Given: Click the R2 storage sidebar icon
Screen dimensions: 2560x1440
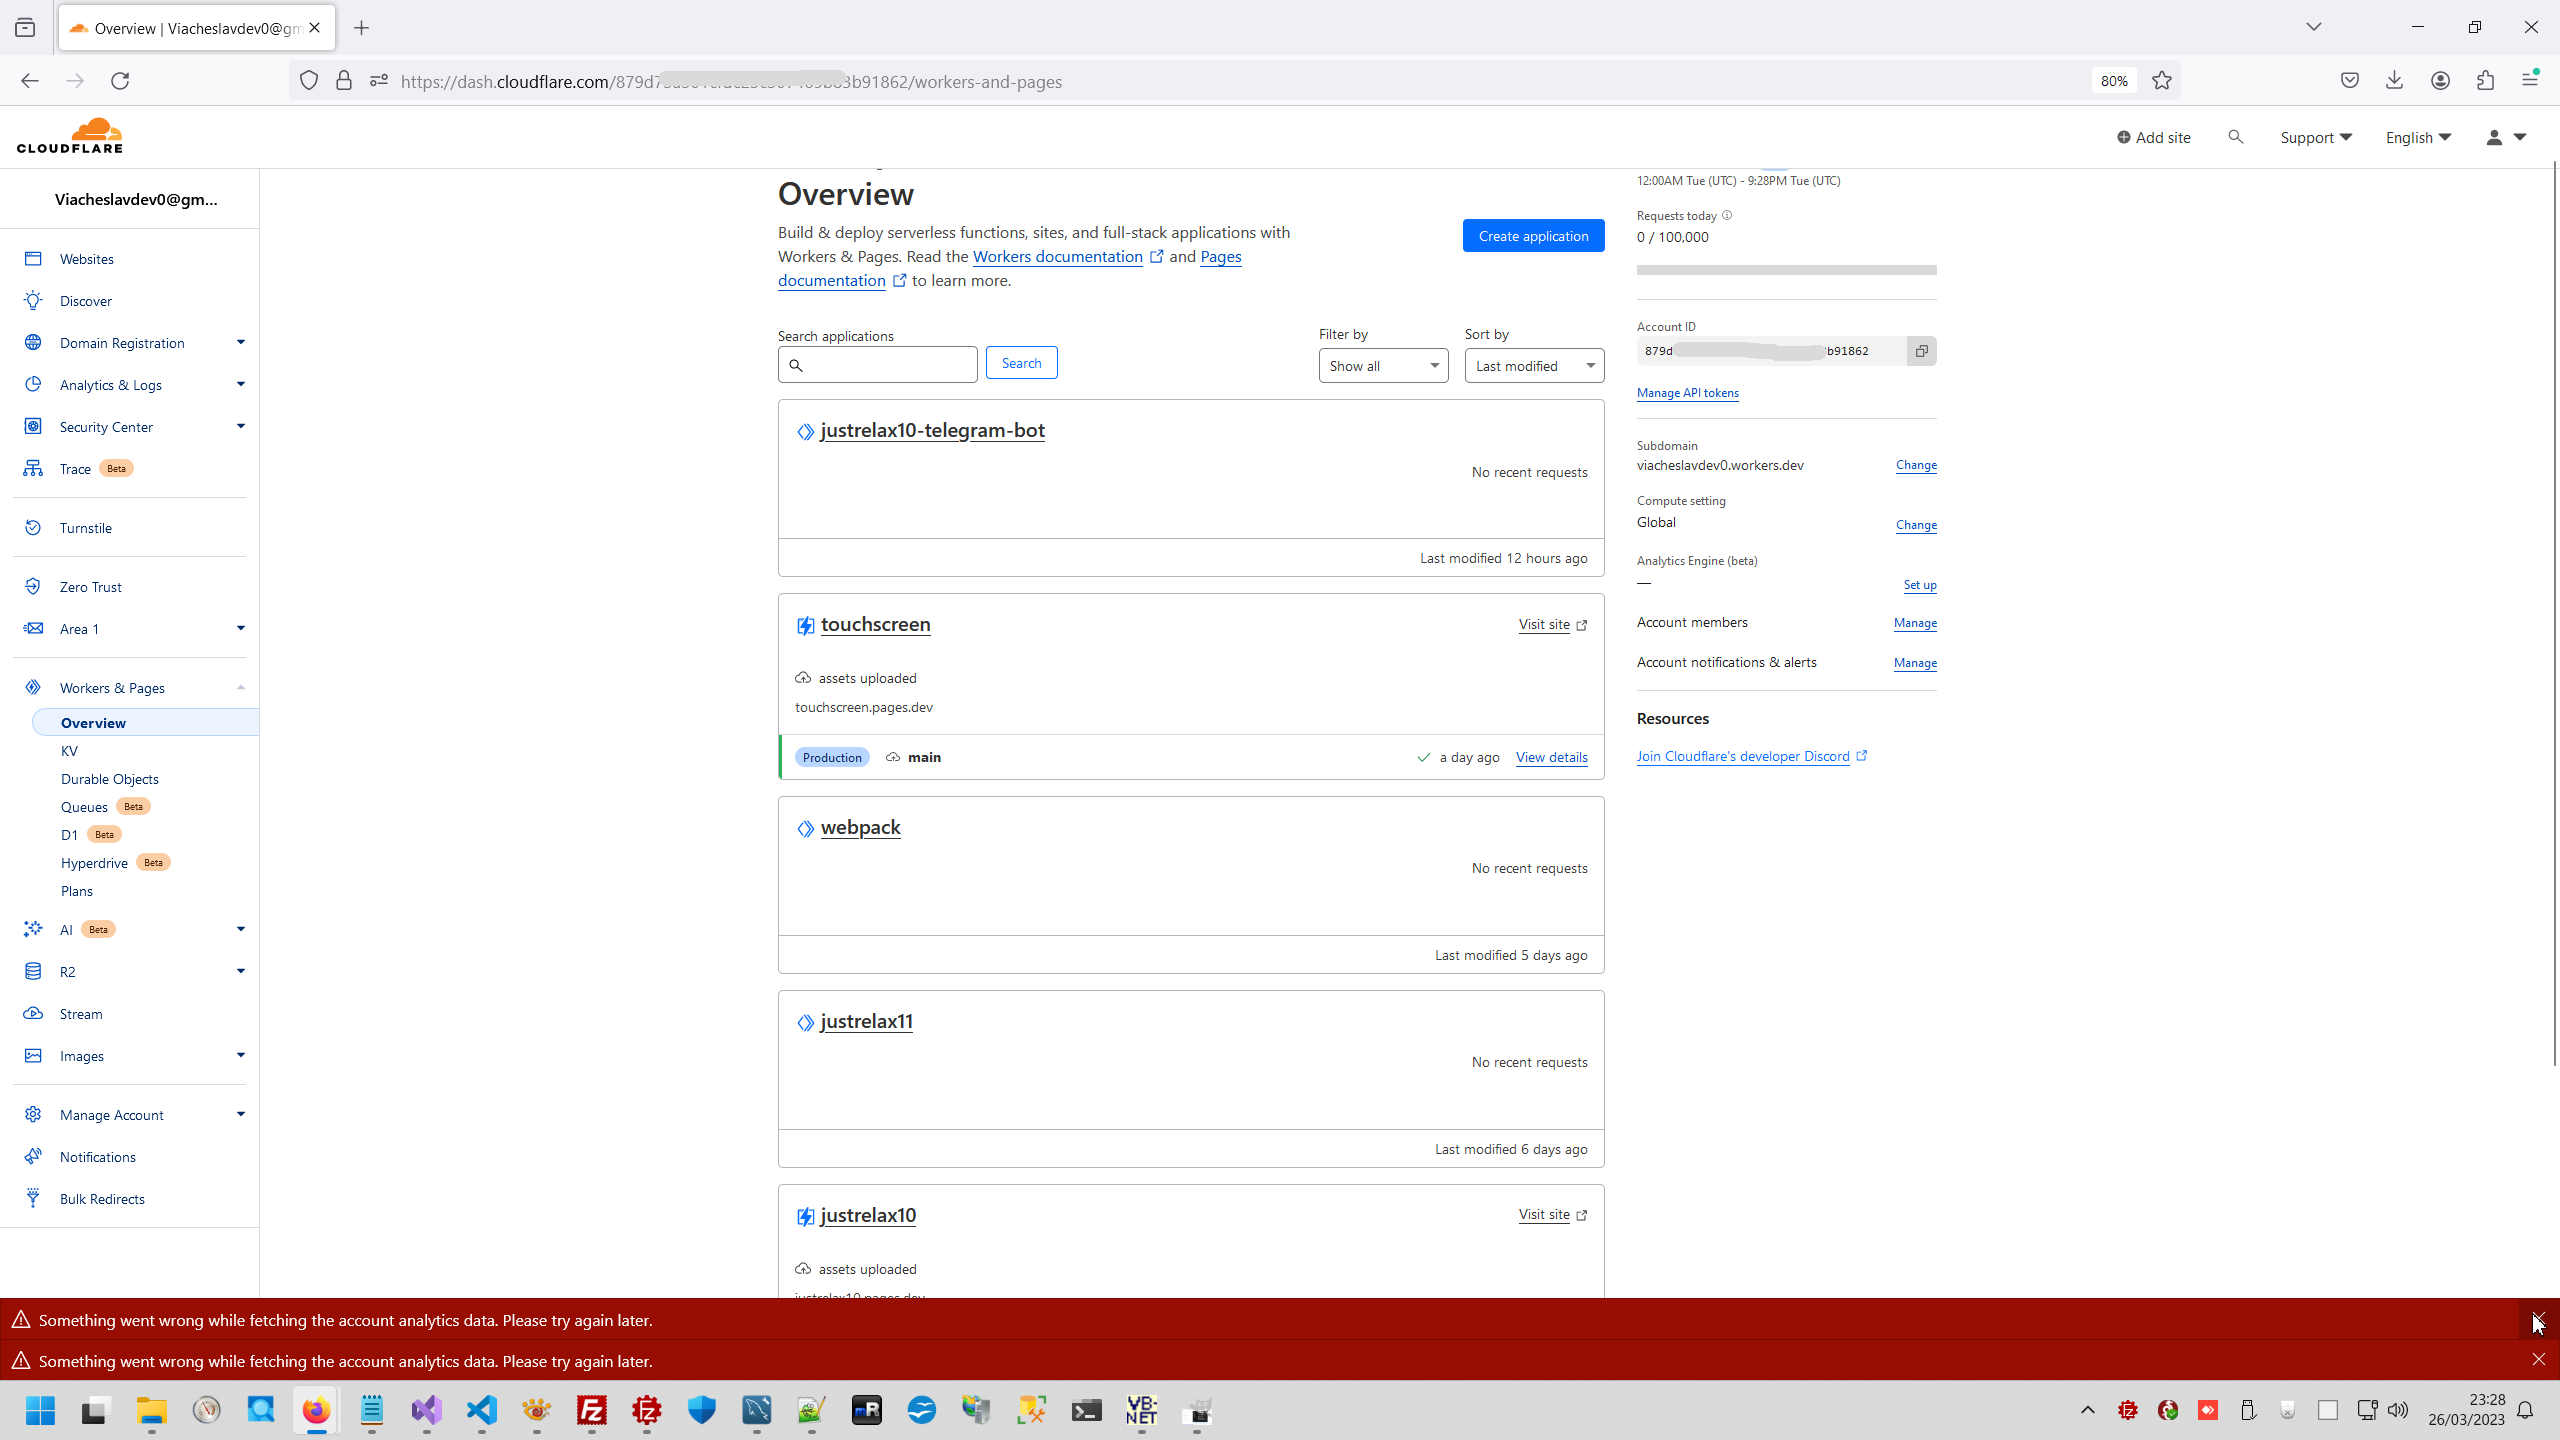Looking at the screenshot, I should [33, 971].
